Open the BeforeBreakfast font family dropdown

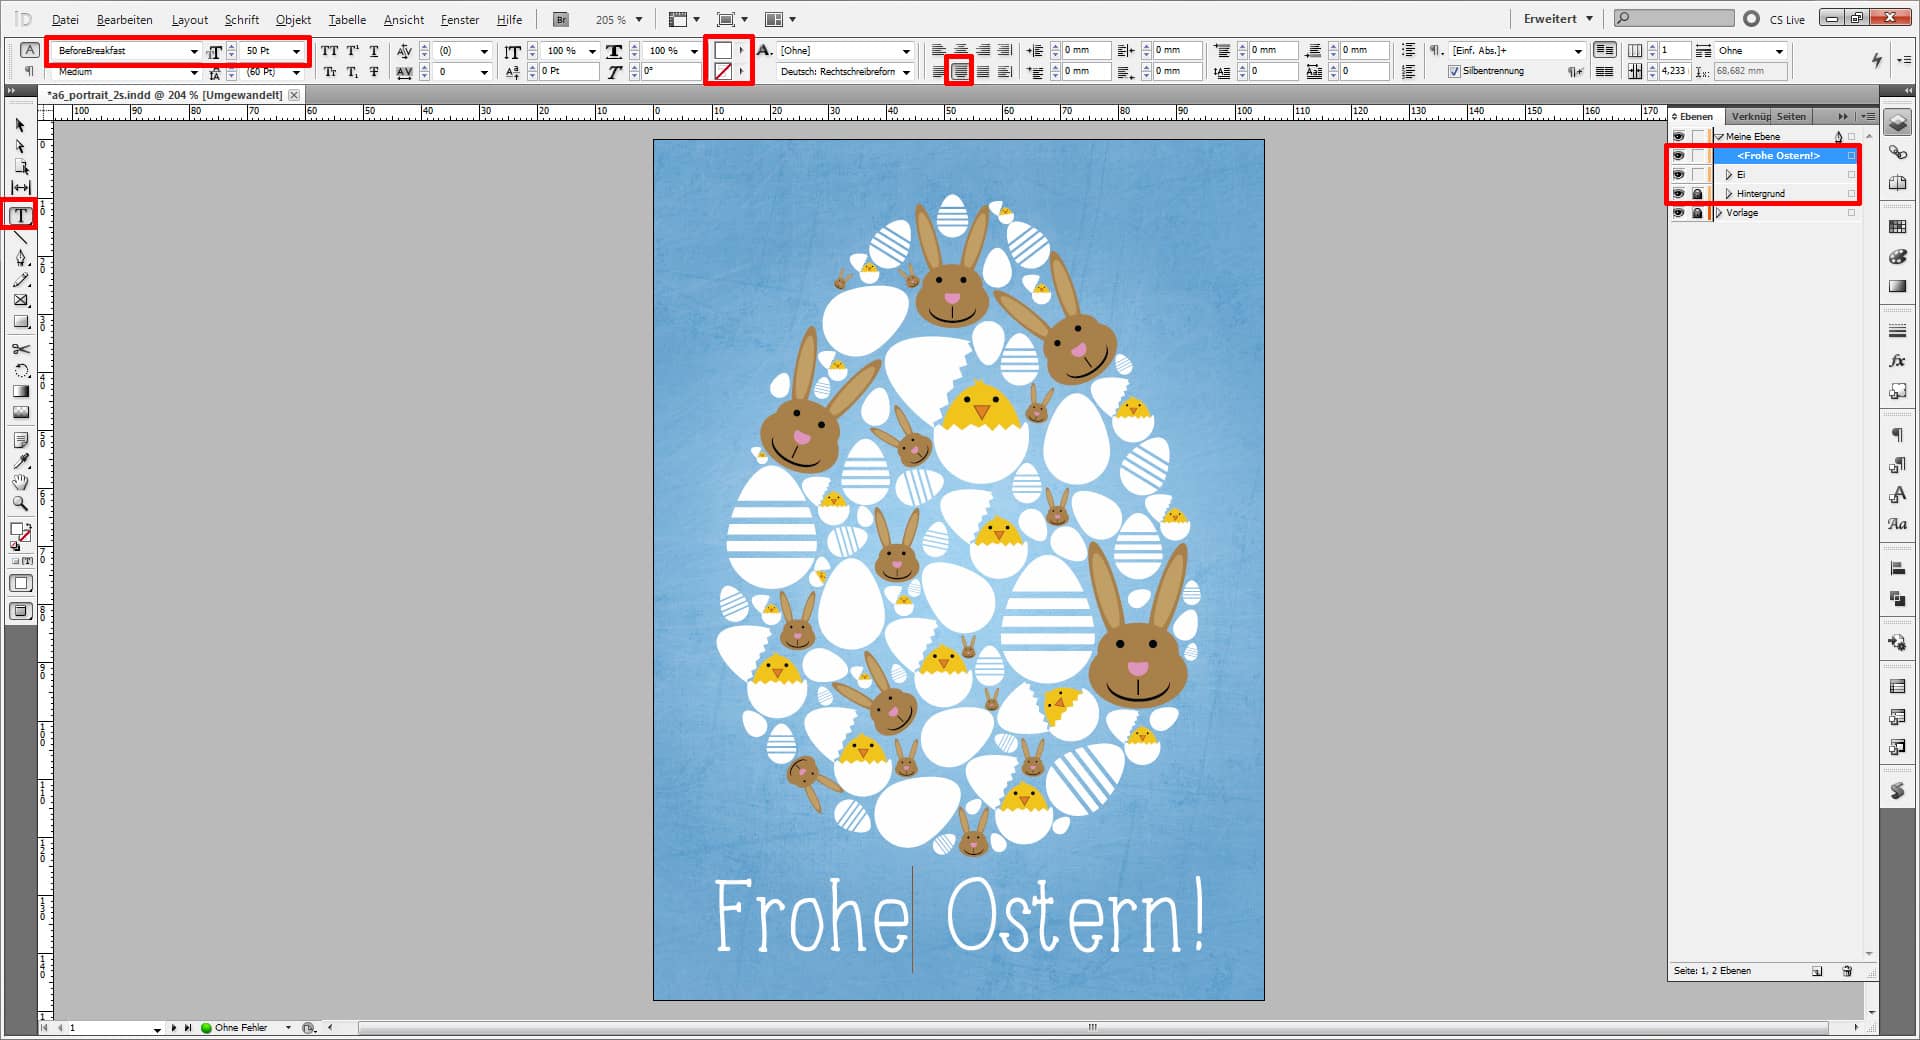coord(194,51)
